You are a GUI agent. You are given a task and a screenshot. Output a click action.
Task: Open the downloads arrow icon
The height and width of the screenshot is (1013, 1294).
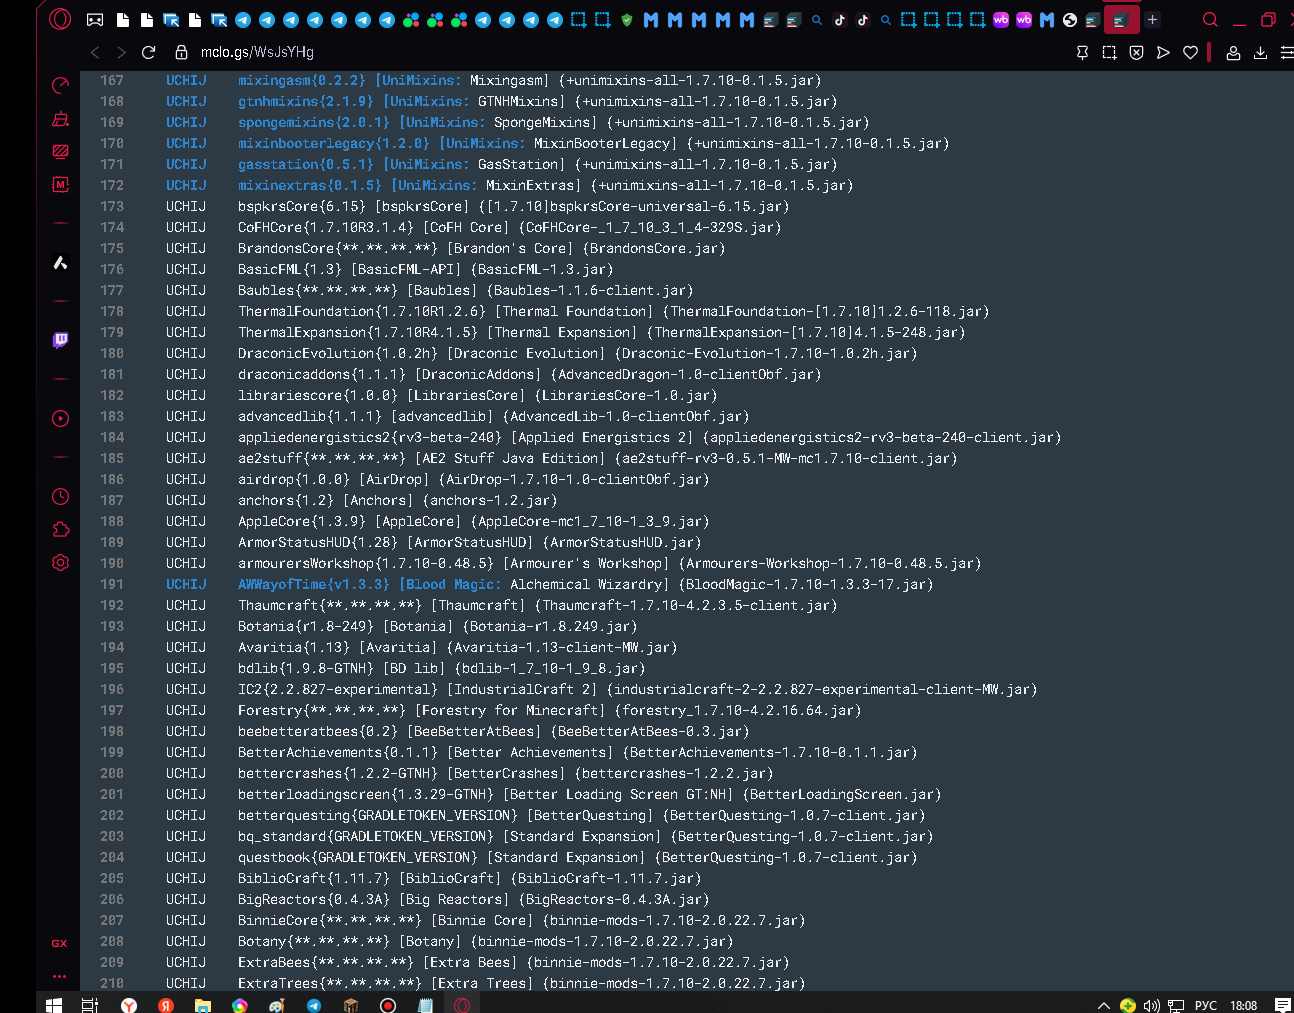1260,52
